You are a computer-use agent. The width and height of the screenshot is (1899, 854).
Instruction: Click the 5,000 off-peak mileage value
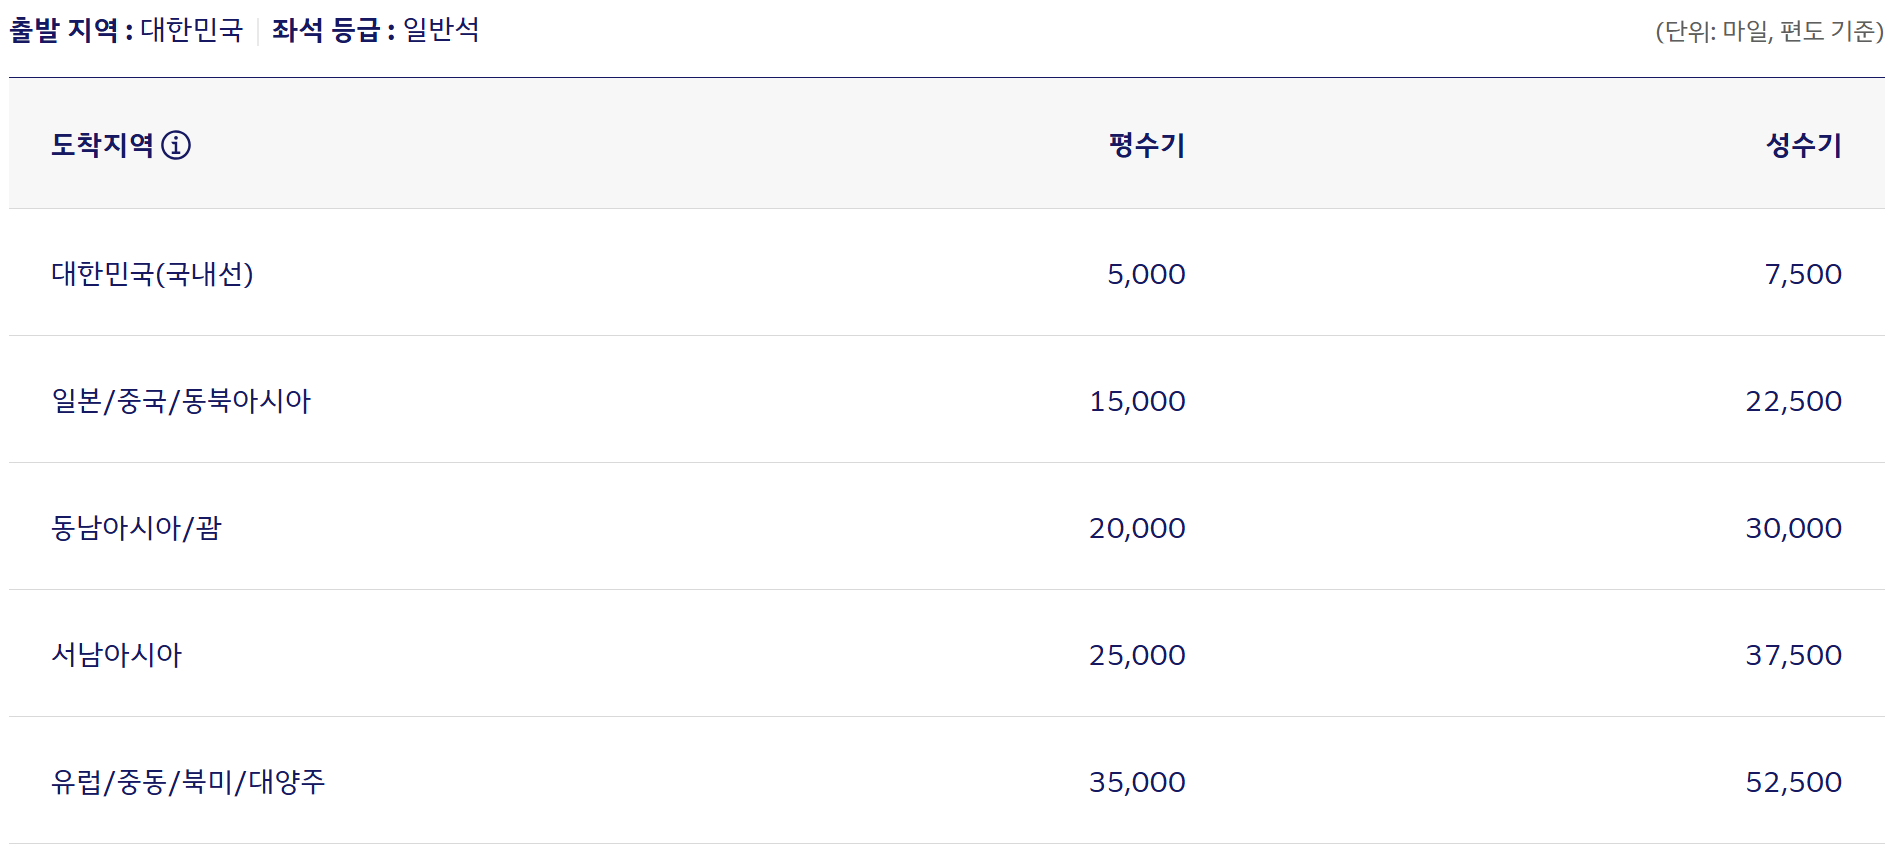(x=1146, y=274)
